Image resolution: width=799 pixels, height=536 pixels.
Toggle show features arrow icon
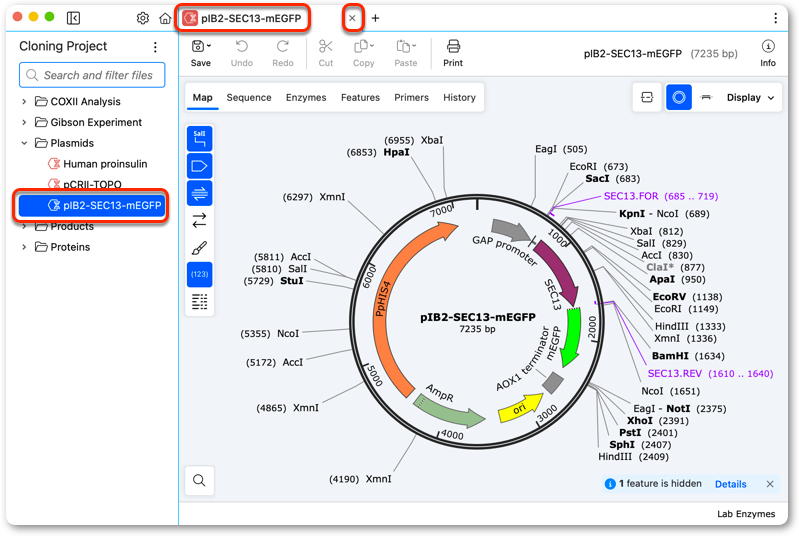[200, 166]
